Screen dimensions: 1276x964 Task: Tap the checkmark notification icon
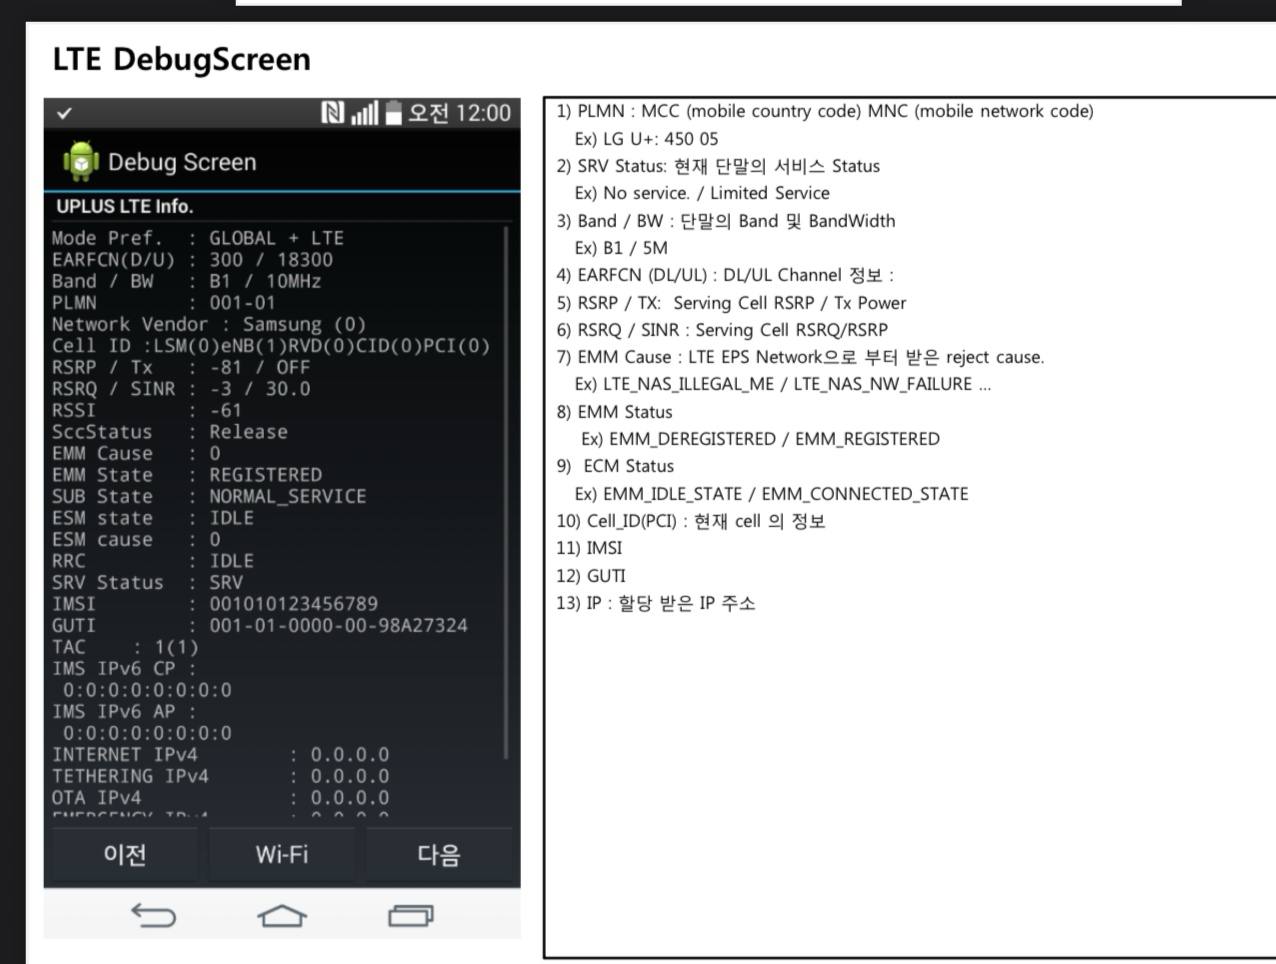(64, 113)
